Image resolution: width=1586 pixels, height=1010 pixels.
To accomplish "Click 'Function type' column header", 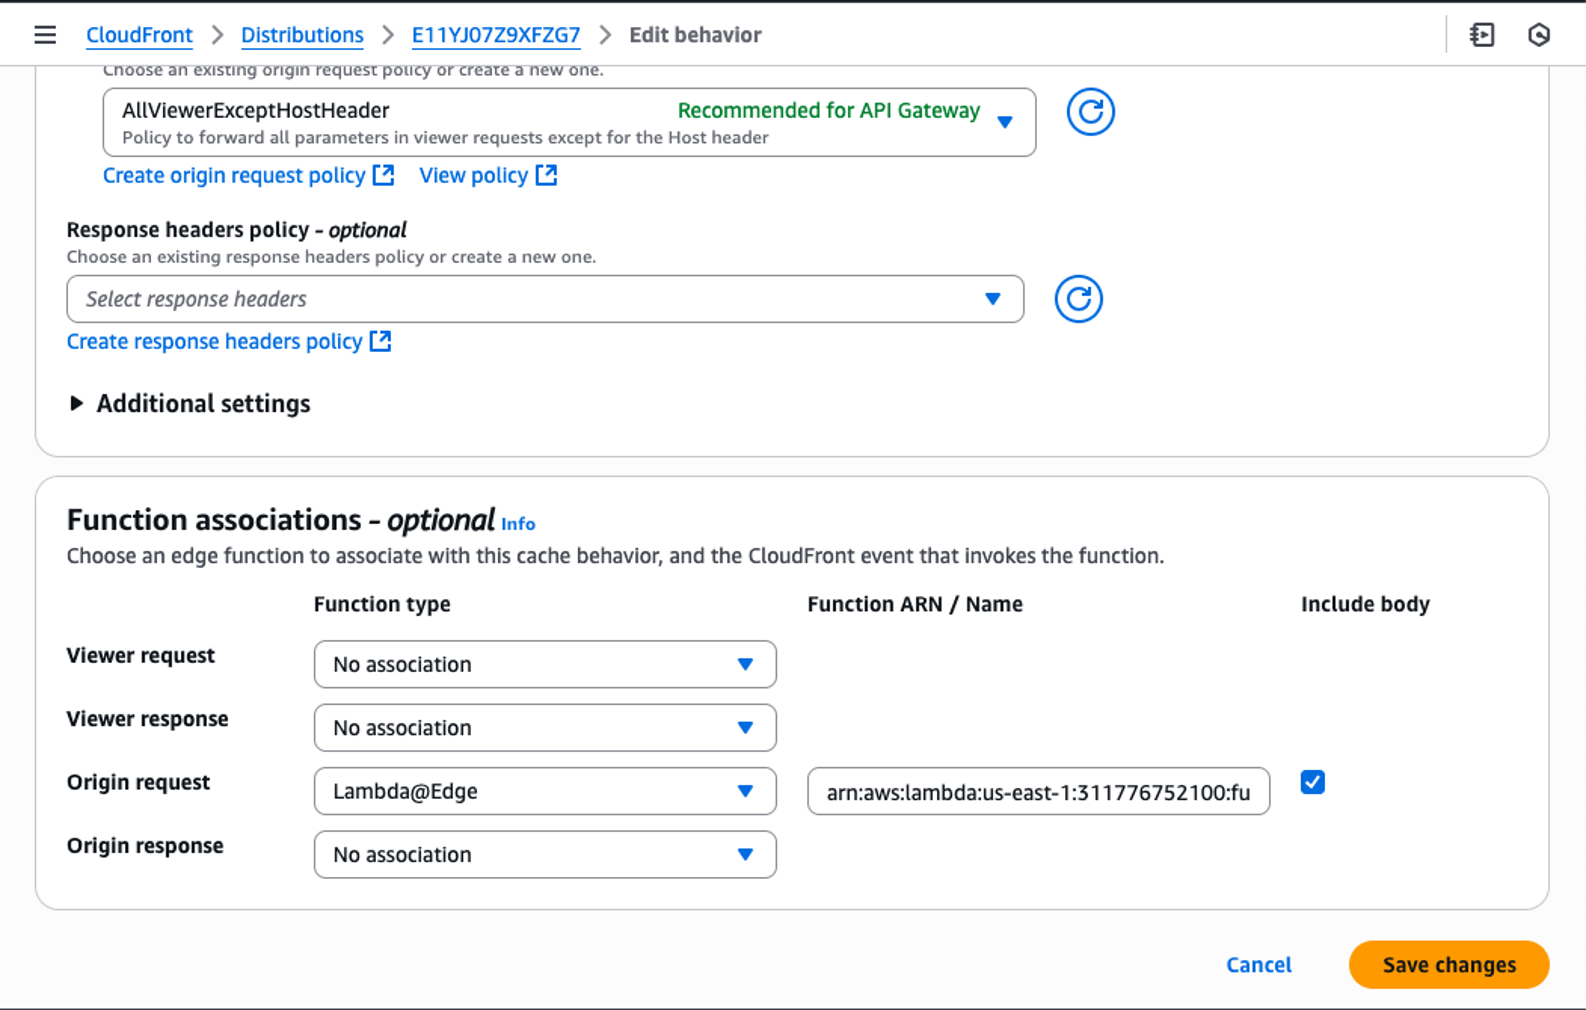I will point(382,604).
